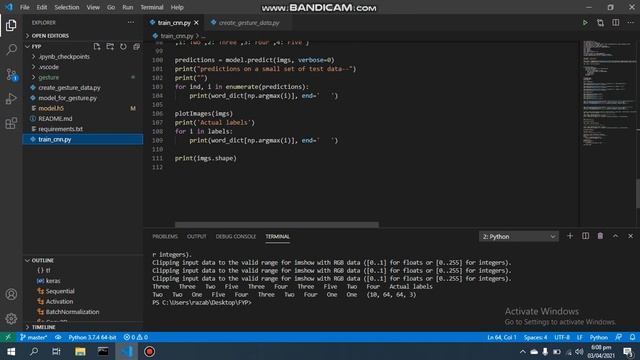Image resolution: width=640 pixels, height=360 pixels.
Task: Split the terminal panel
Action: 585,236
